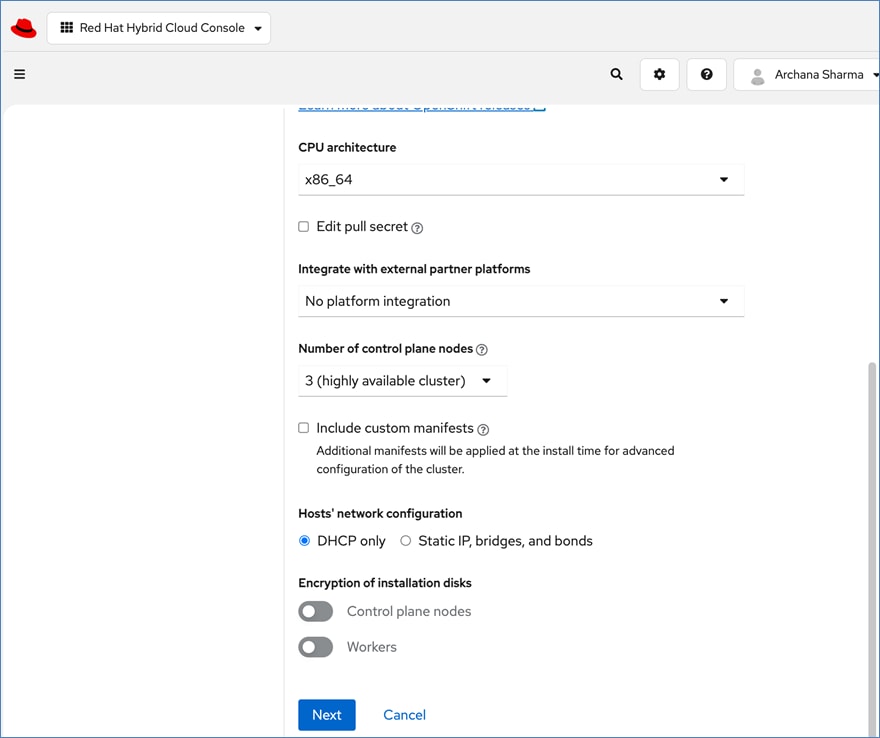The height and width of the screenshot is (738, 880).
Task: Click the user avatar icon
Action: click(x=758, y=76)
